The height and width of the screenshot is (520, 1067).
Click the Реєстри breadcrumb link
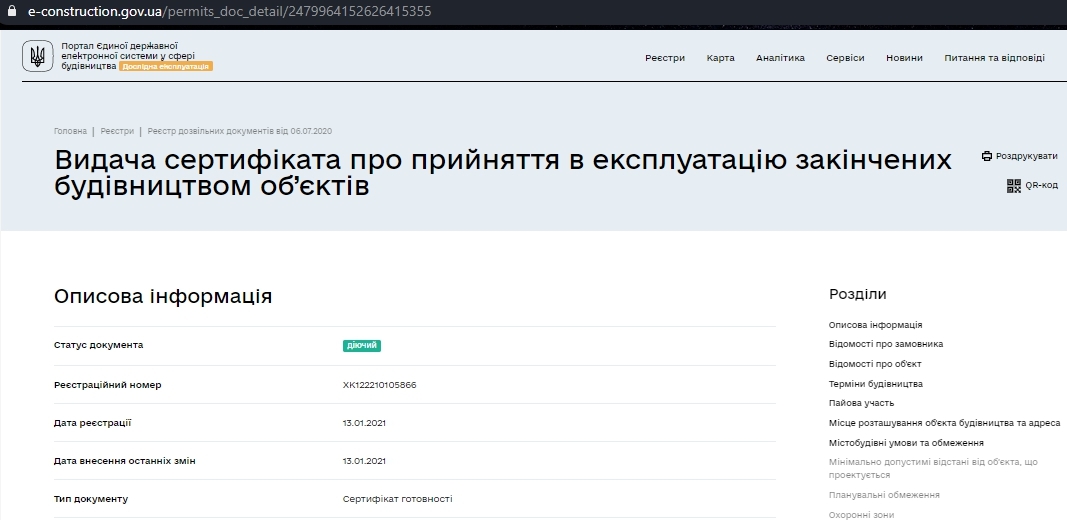click(117, 131)
